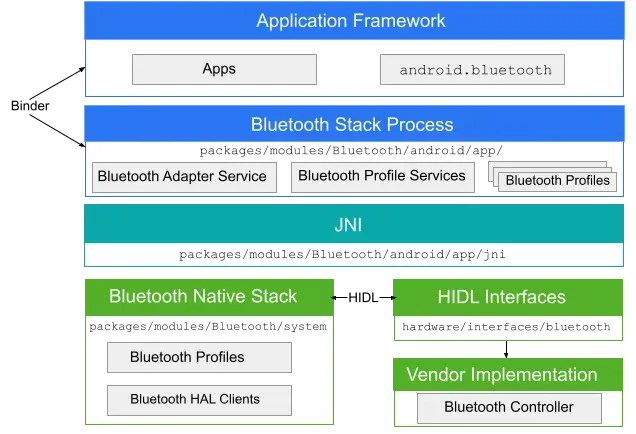
Task: Click the Bluetooth Native Stack header
Action: pyautogui.click(x=209, y=297)
